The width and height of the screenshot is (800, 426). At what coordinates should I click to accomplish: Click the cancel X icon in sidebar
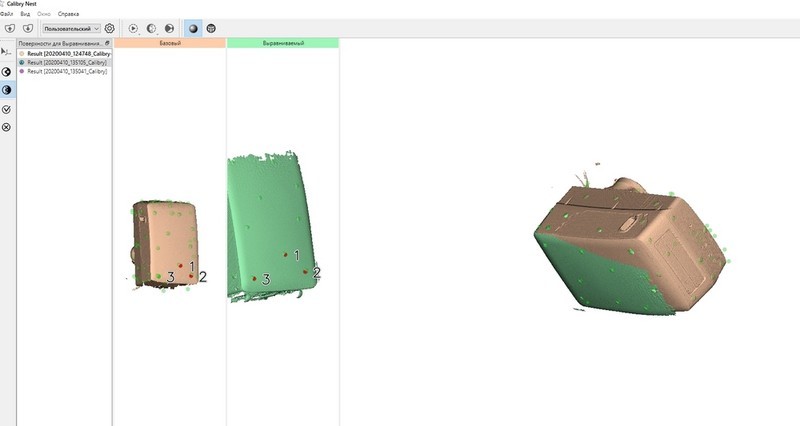coord(7,128)
